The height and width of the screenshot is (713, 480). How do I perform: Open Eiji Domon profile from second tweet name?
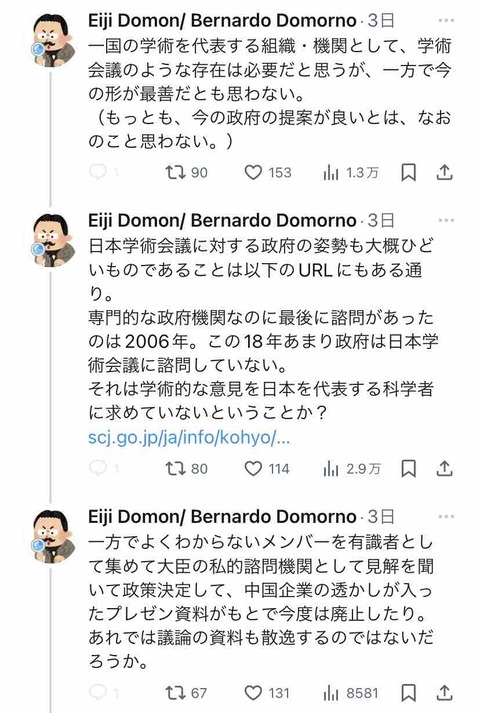[222, 221]
